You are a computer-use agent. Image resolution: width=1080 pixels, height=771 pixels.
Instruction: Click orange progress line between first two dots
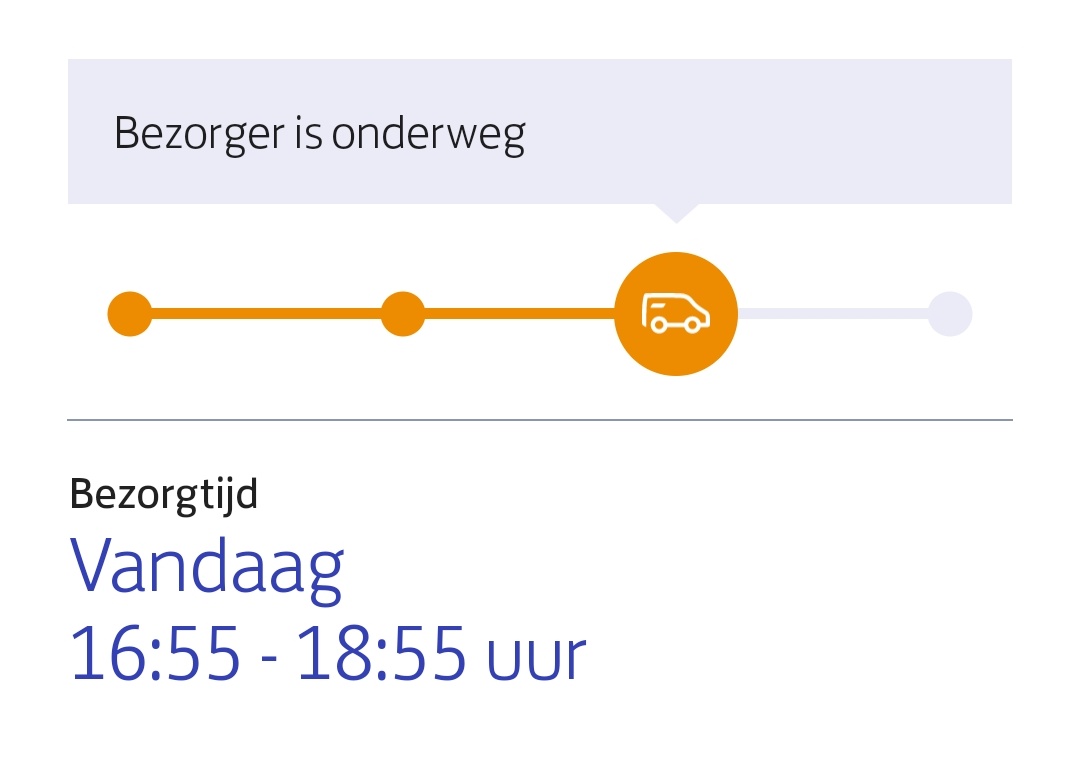pos(267,313)
